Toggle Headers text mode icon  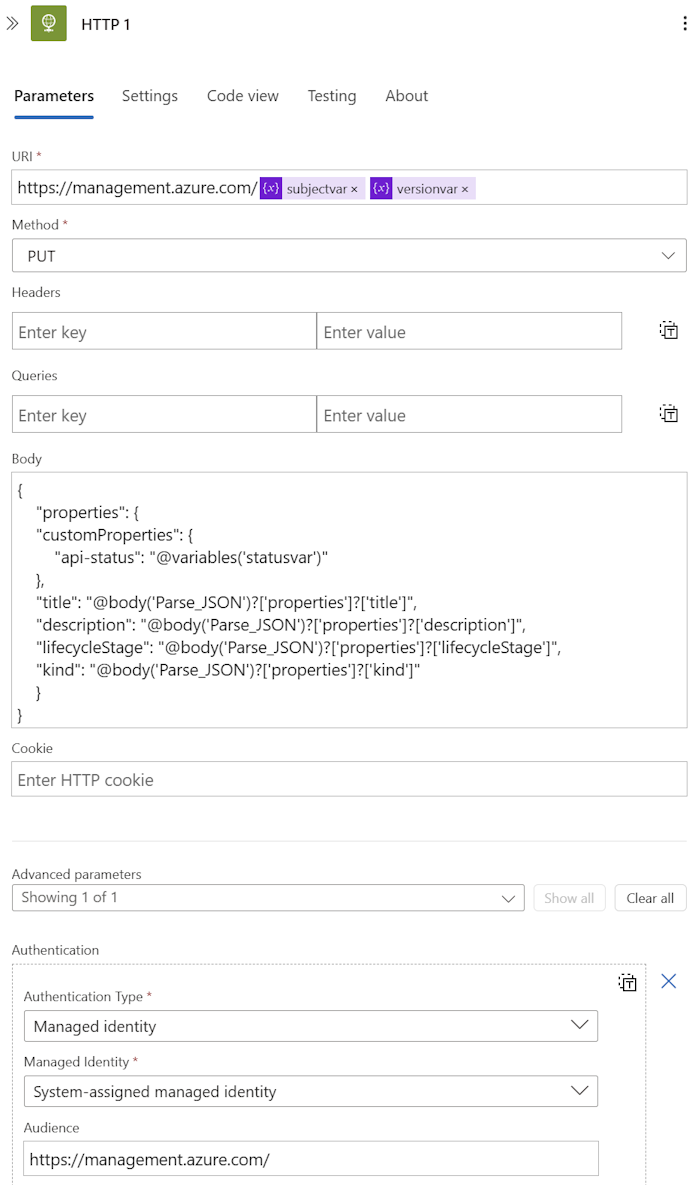click(669, 330)
